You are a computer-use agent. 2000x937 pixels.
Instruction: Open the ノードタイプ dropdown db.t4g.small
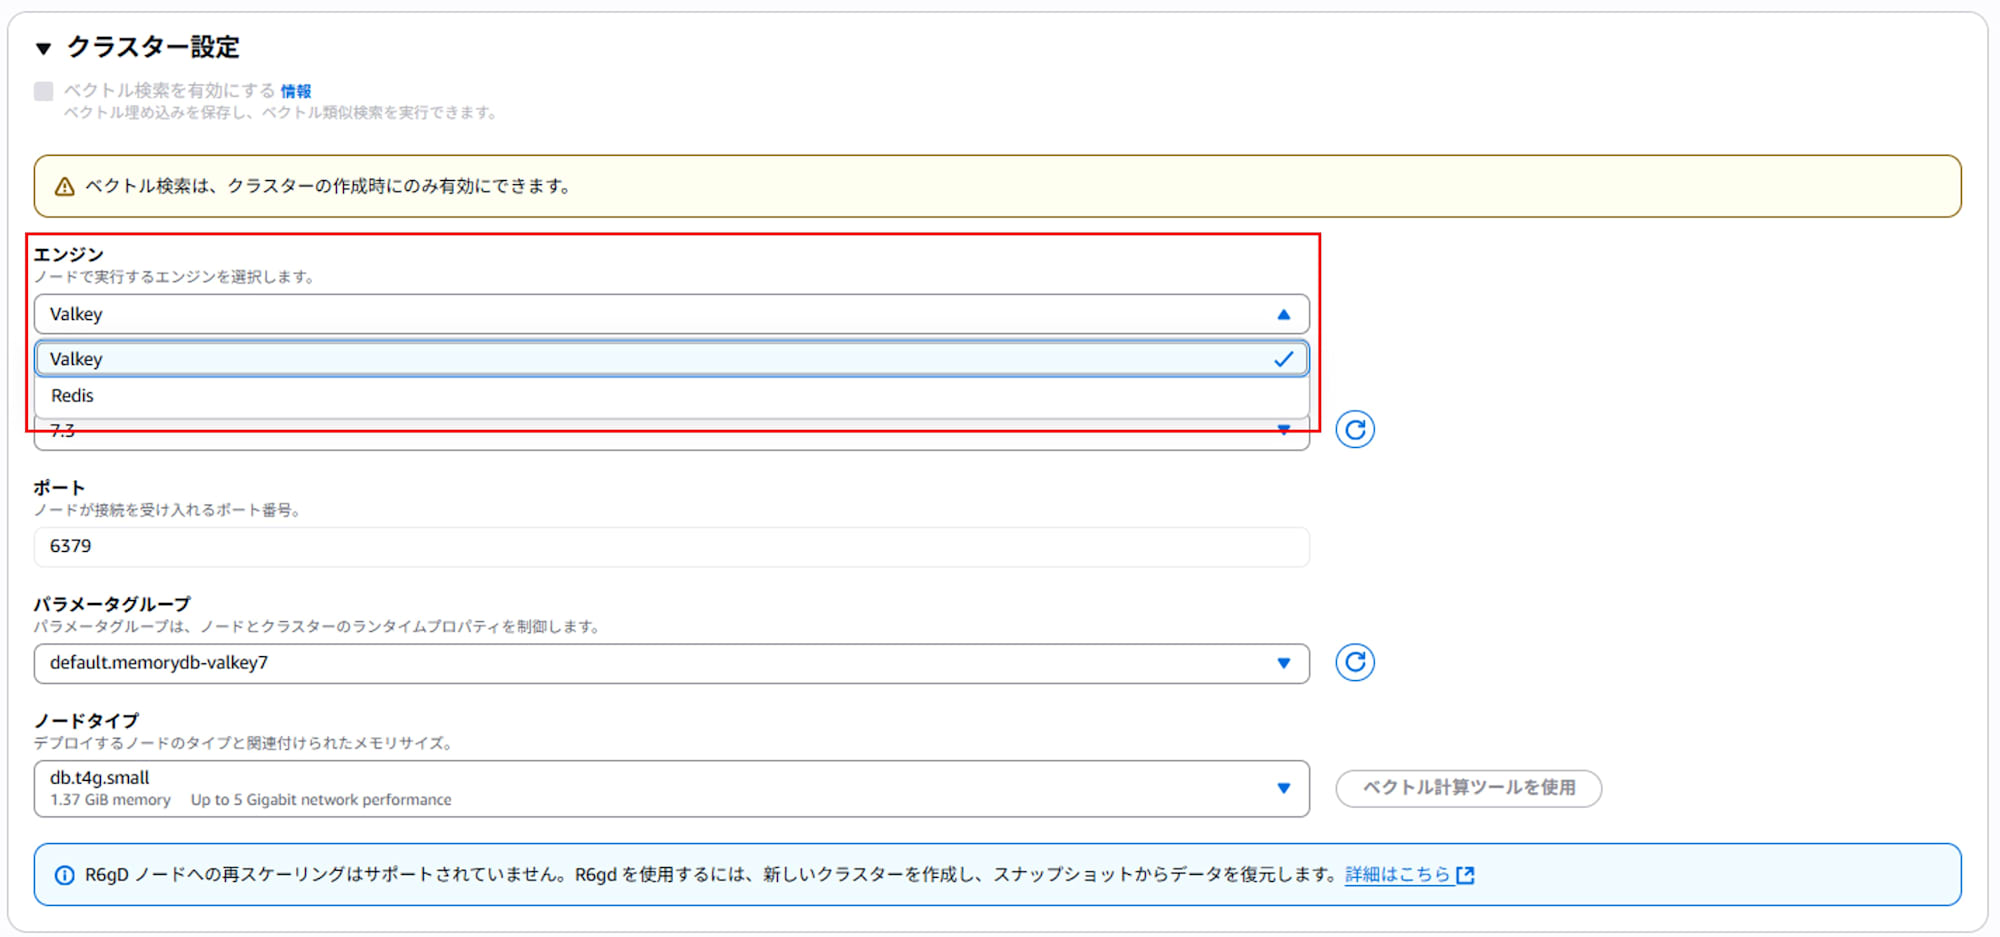[672, 789]
